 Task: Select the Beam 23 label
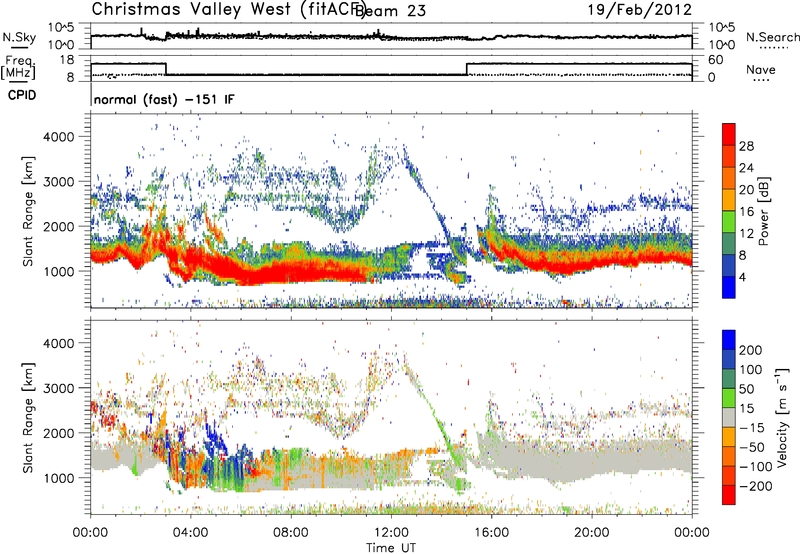[391, 11]
